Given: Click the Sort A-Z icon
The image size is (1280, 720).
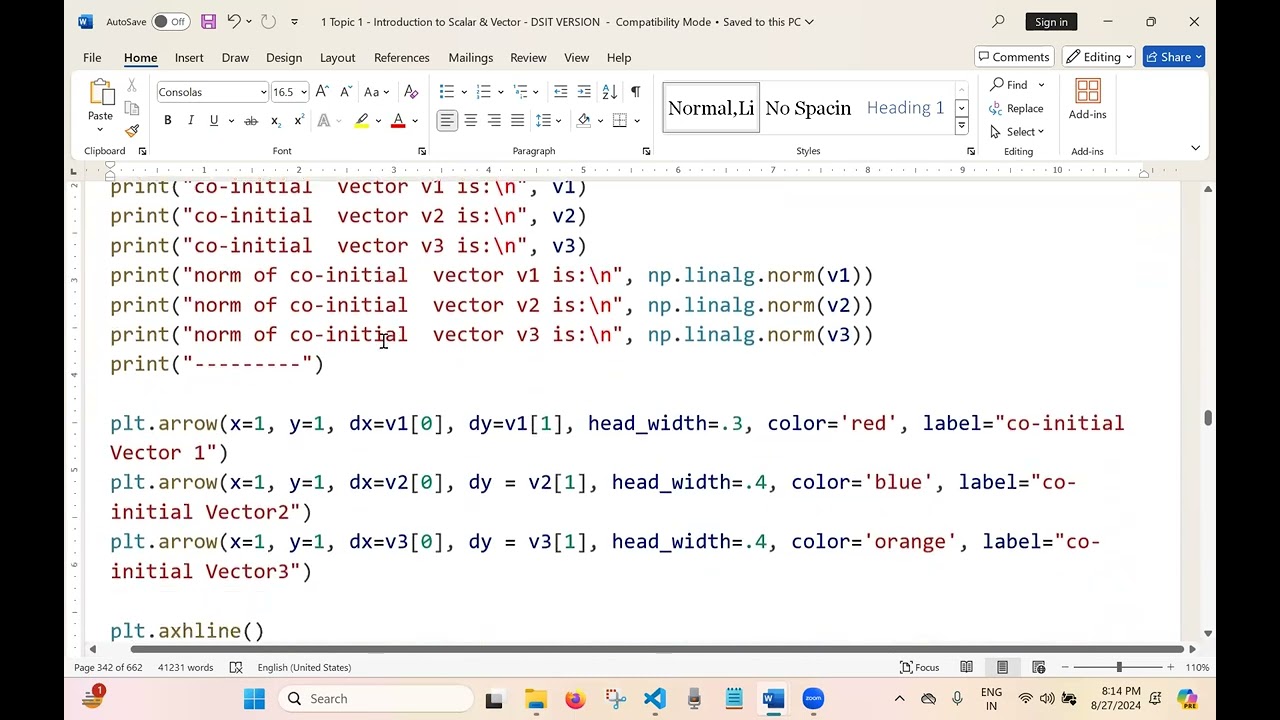Looking at the screenshot, I should click(609, 92).
